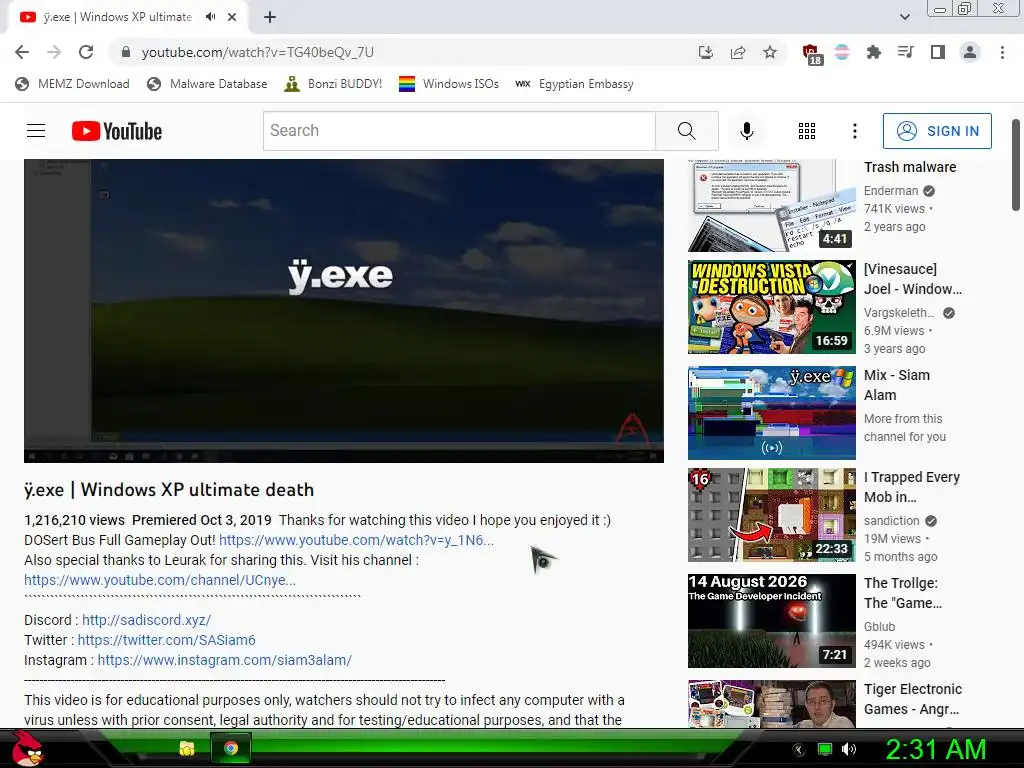
Task: Go forward to the next page
Action: (x=54, y=52)
